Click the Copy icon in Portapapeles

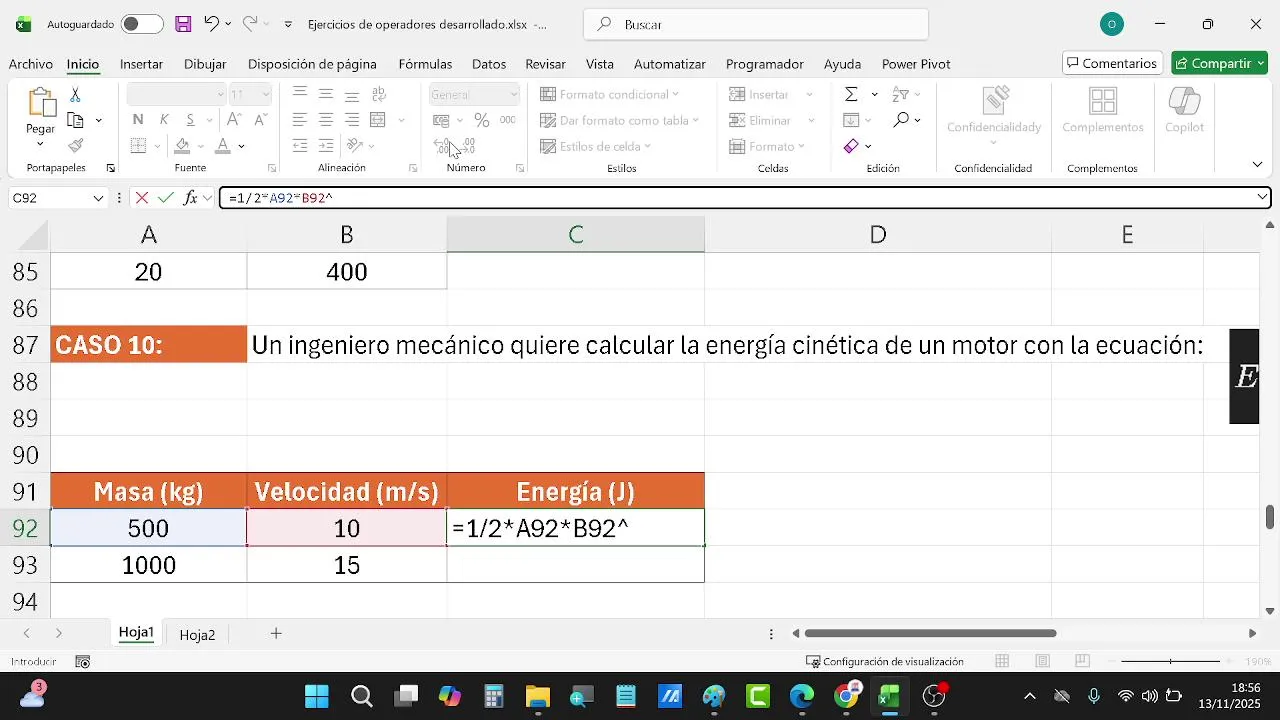[75, 120]
